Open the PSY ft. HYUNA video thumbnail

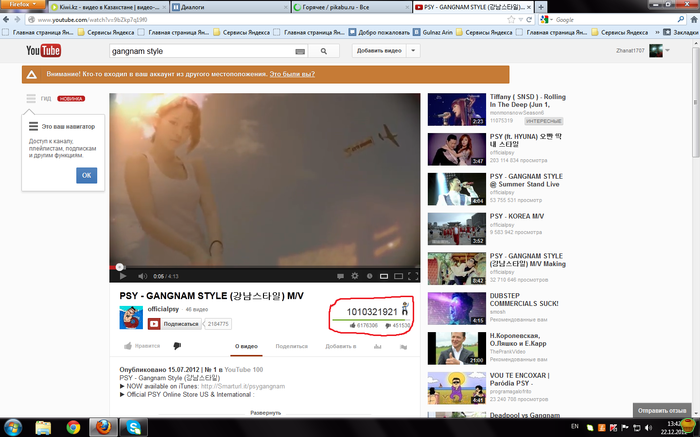coord(457,149)
